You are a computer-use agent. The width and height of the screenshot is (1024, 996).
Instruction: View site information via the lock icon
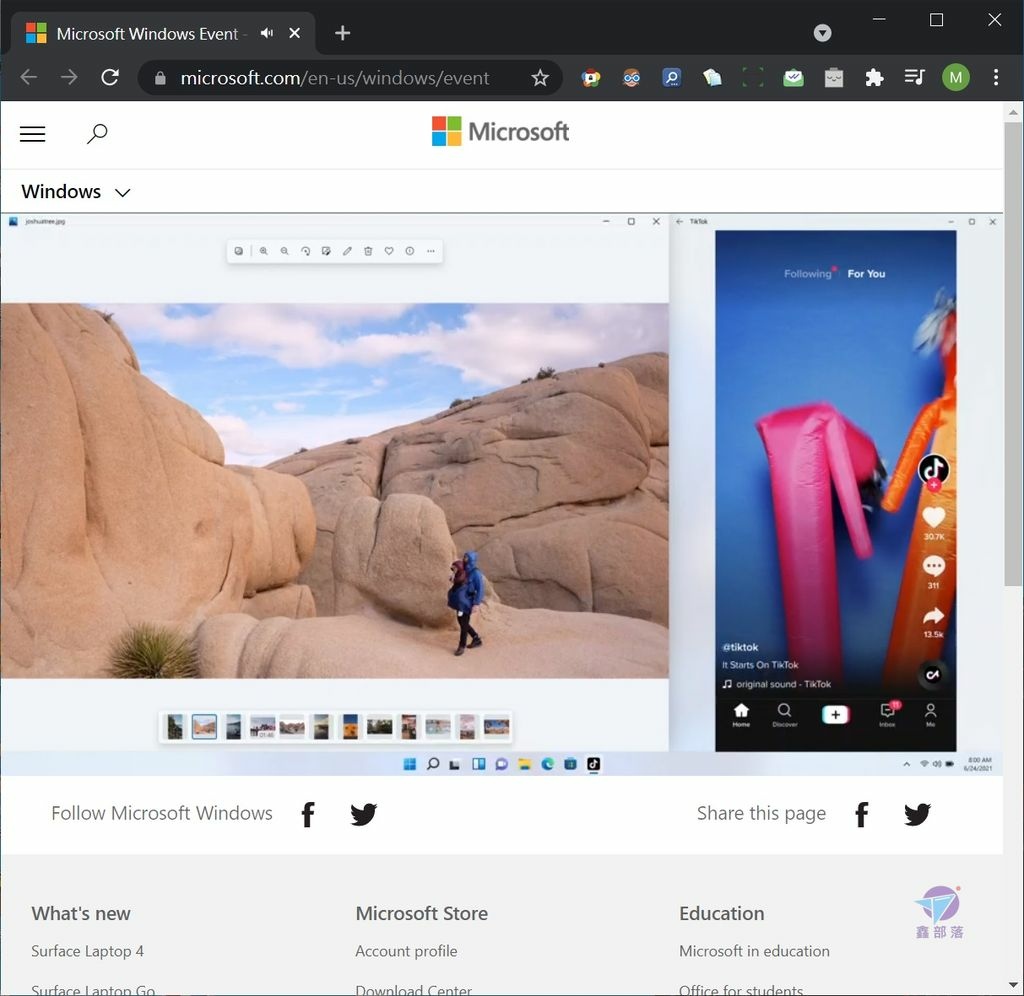coord(160,78)
